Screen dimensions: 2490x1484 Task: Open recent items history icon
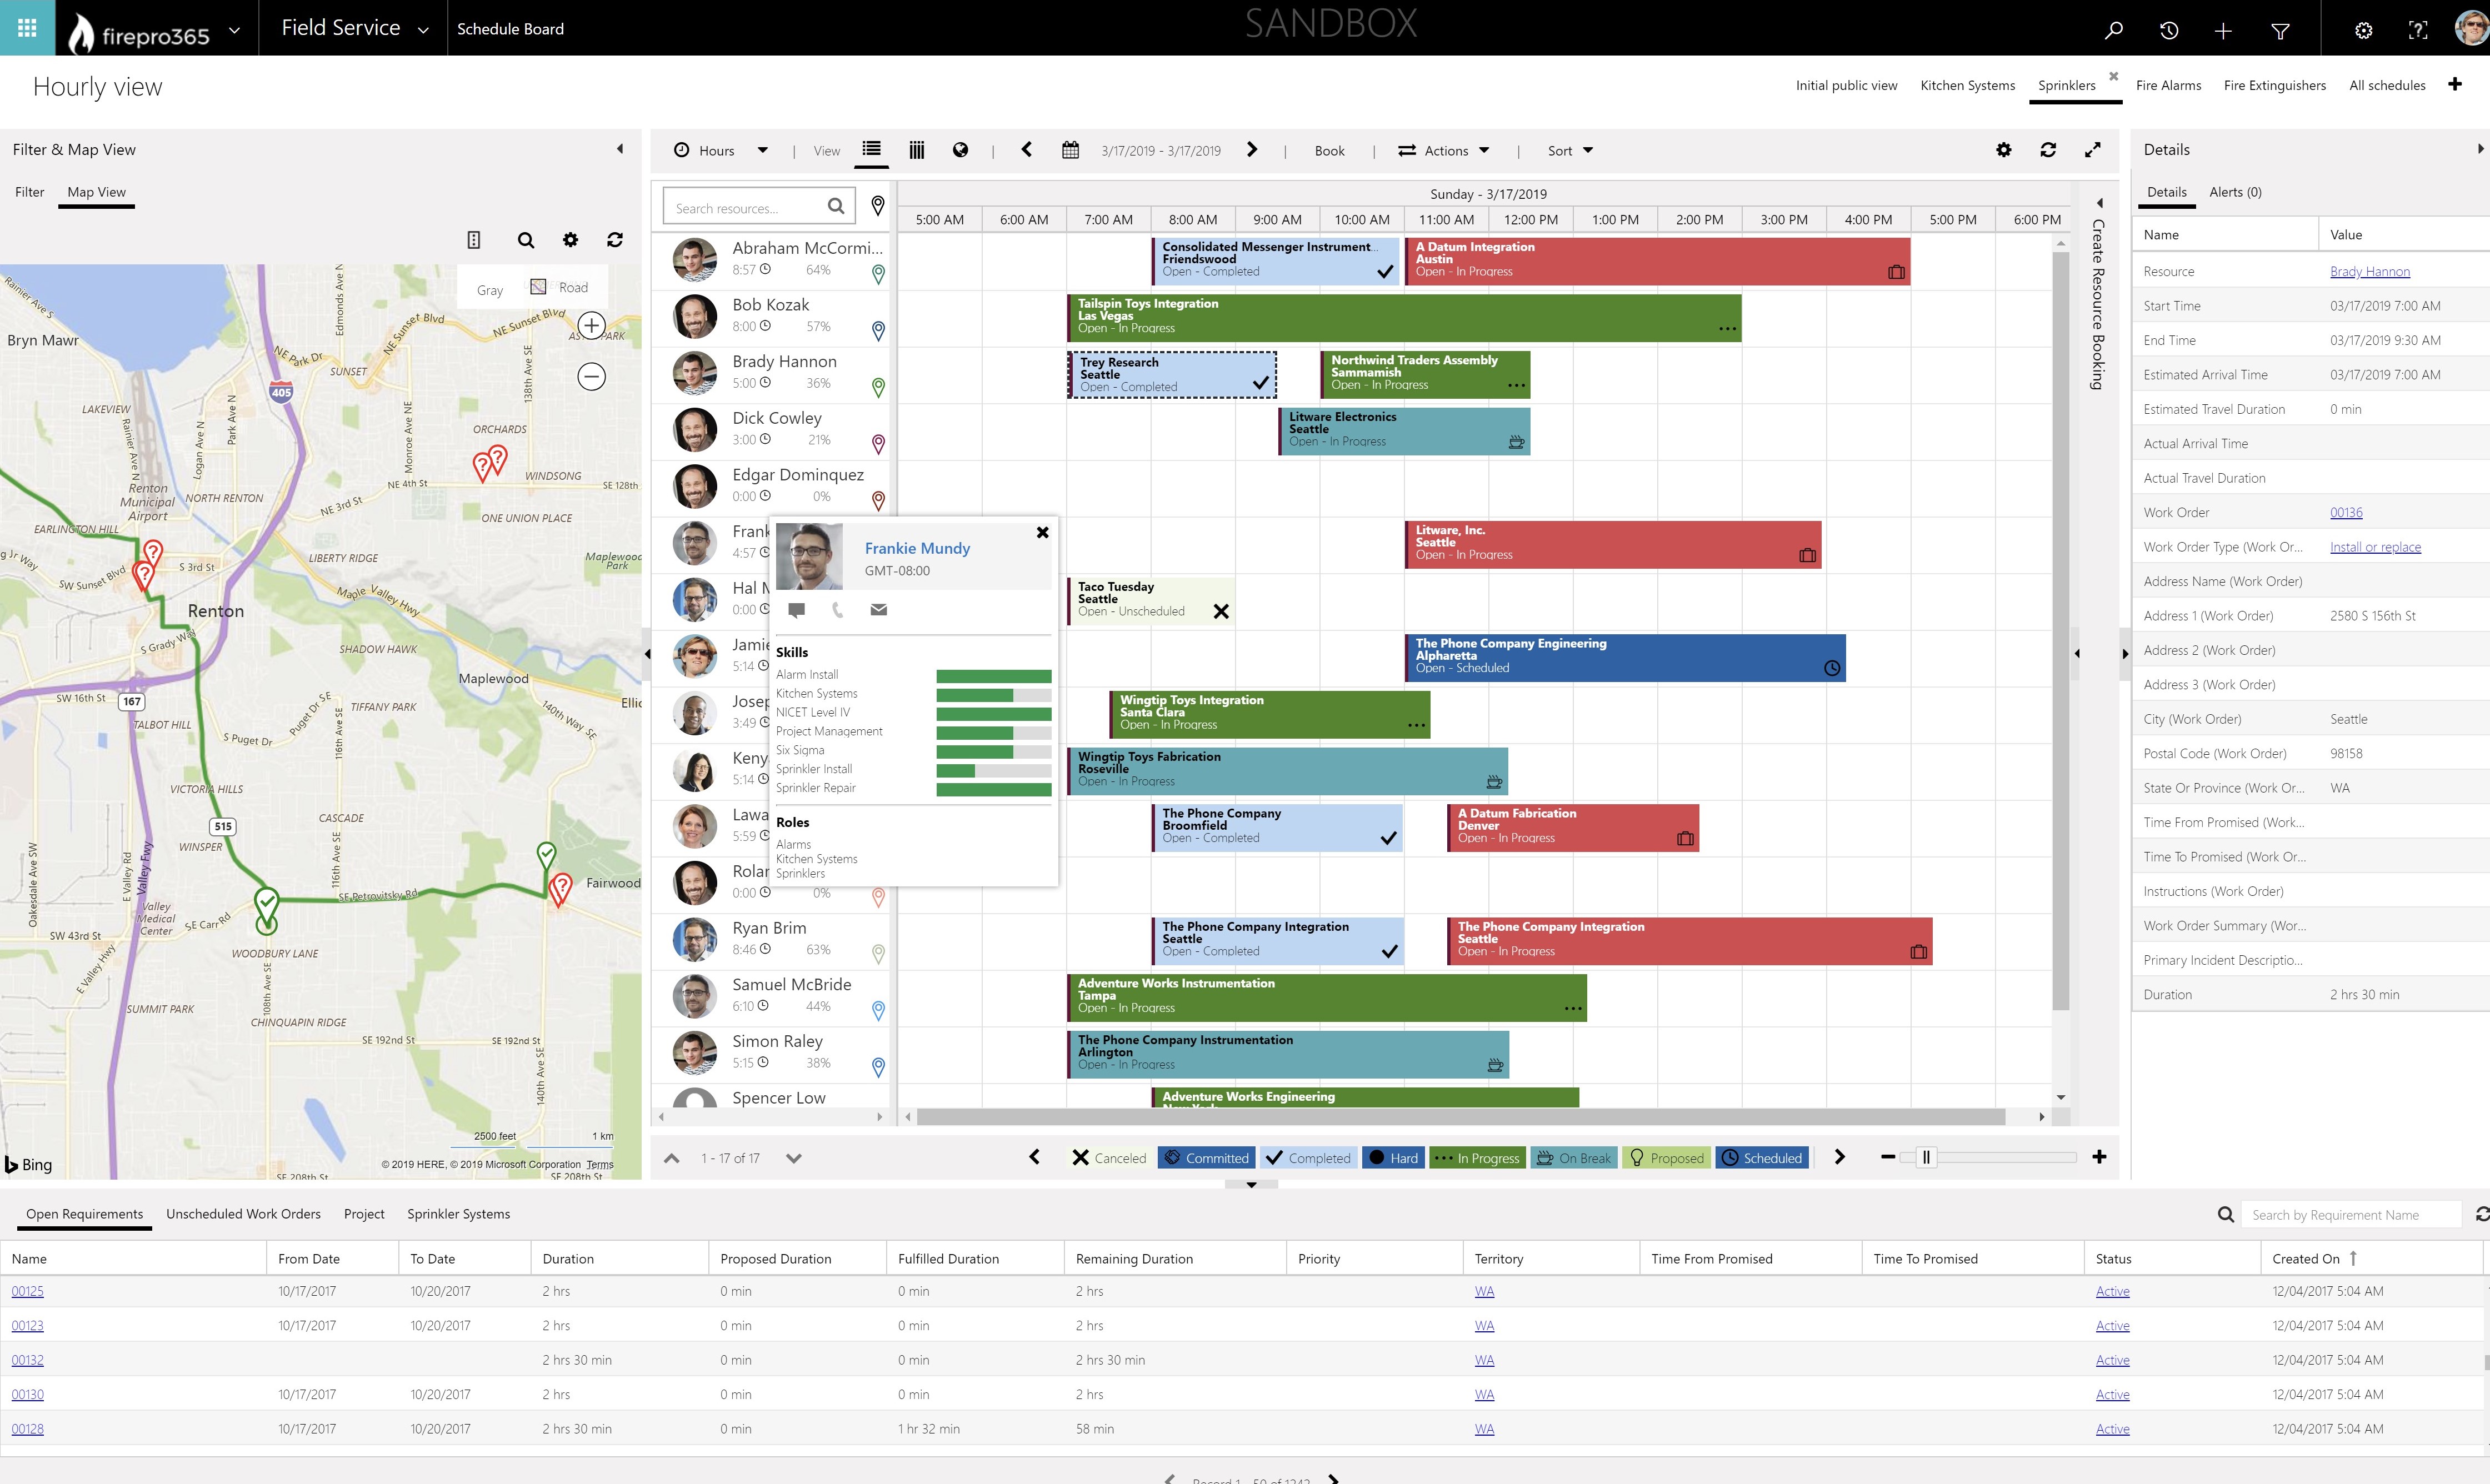[2168, 30]
